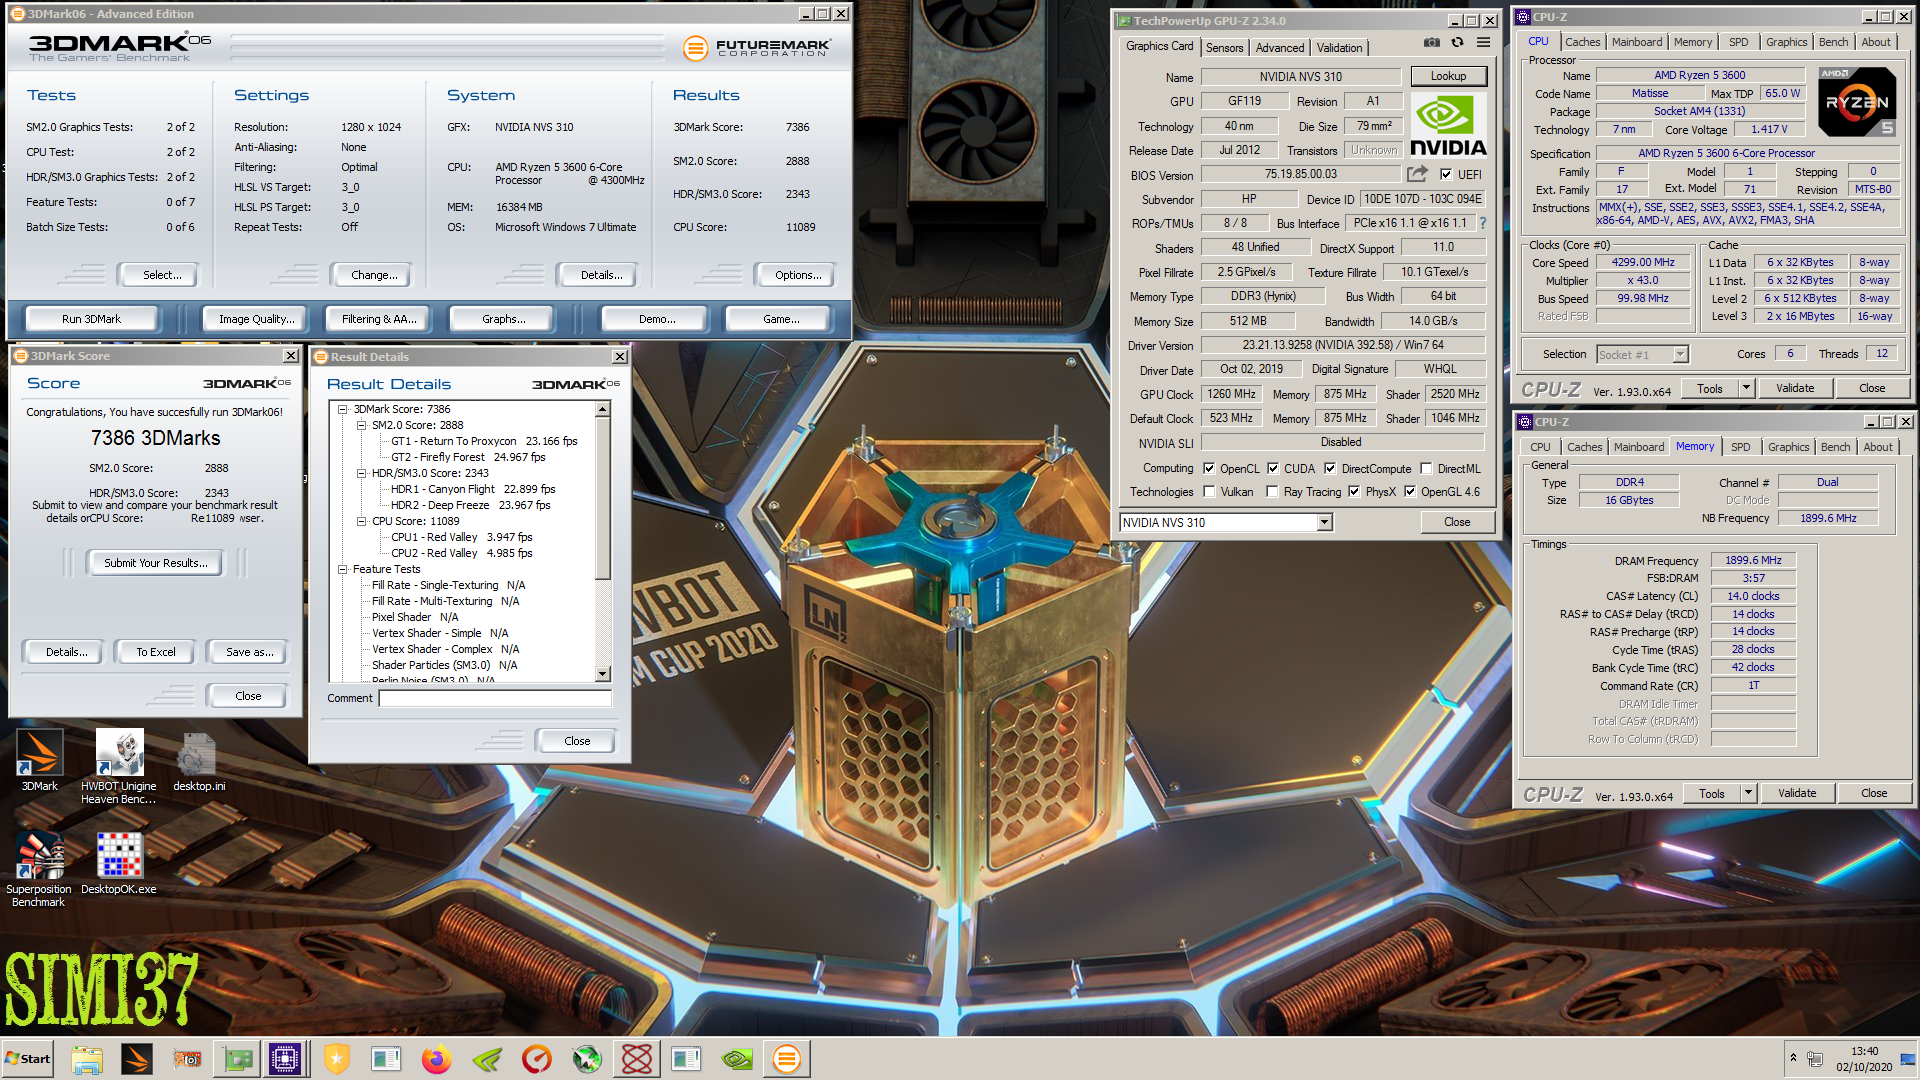Toggle the OpenCL checkbox
Screen dimensions: 1920x1080
1209,468
